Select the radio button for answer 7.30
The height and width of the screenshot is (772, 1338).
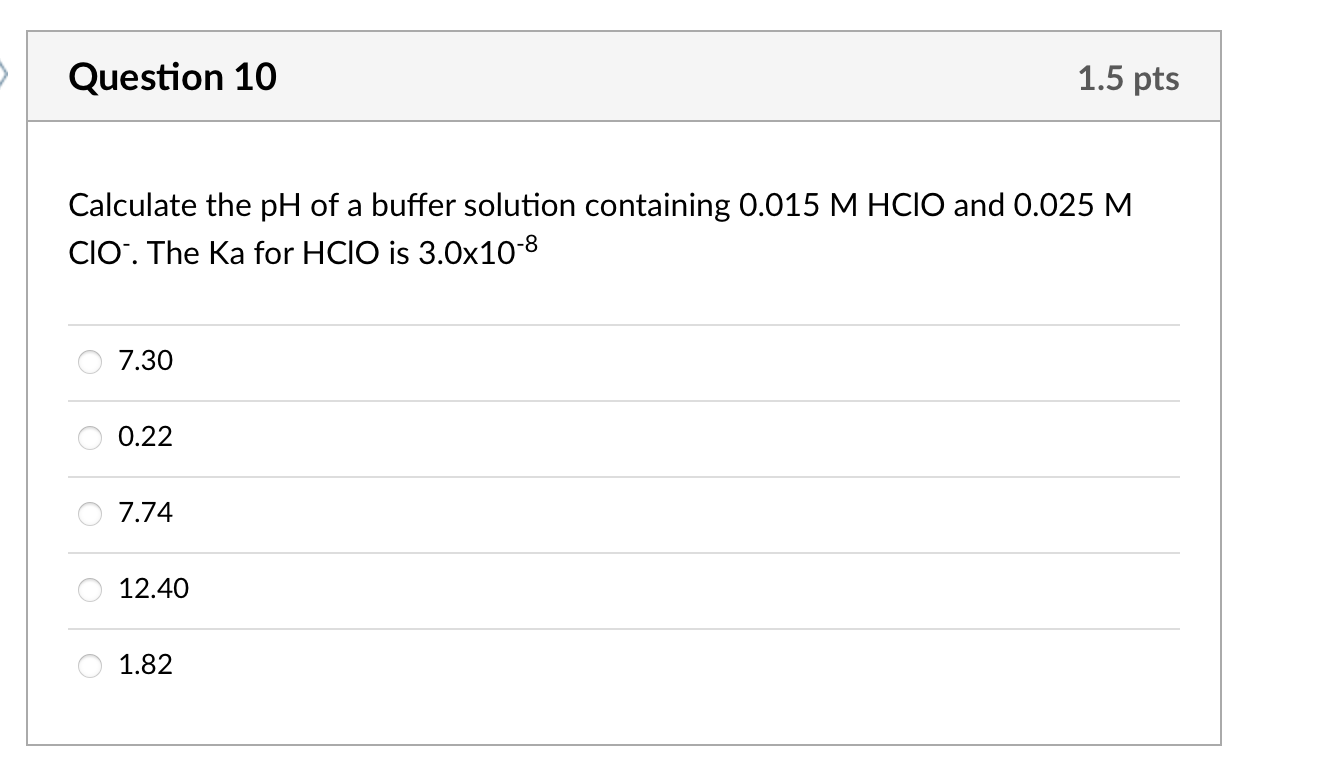tap(89, 362)
